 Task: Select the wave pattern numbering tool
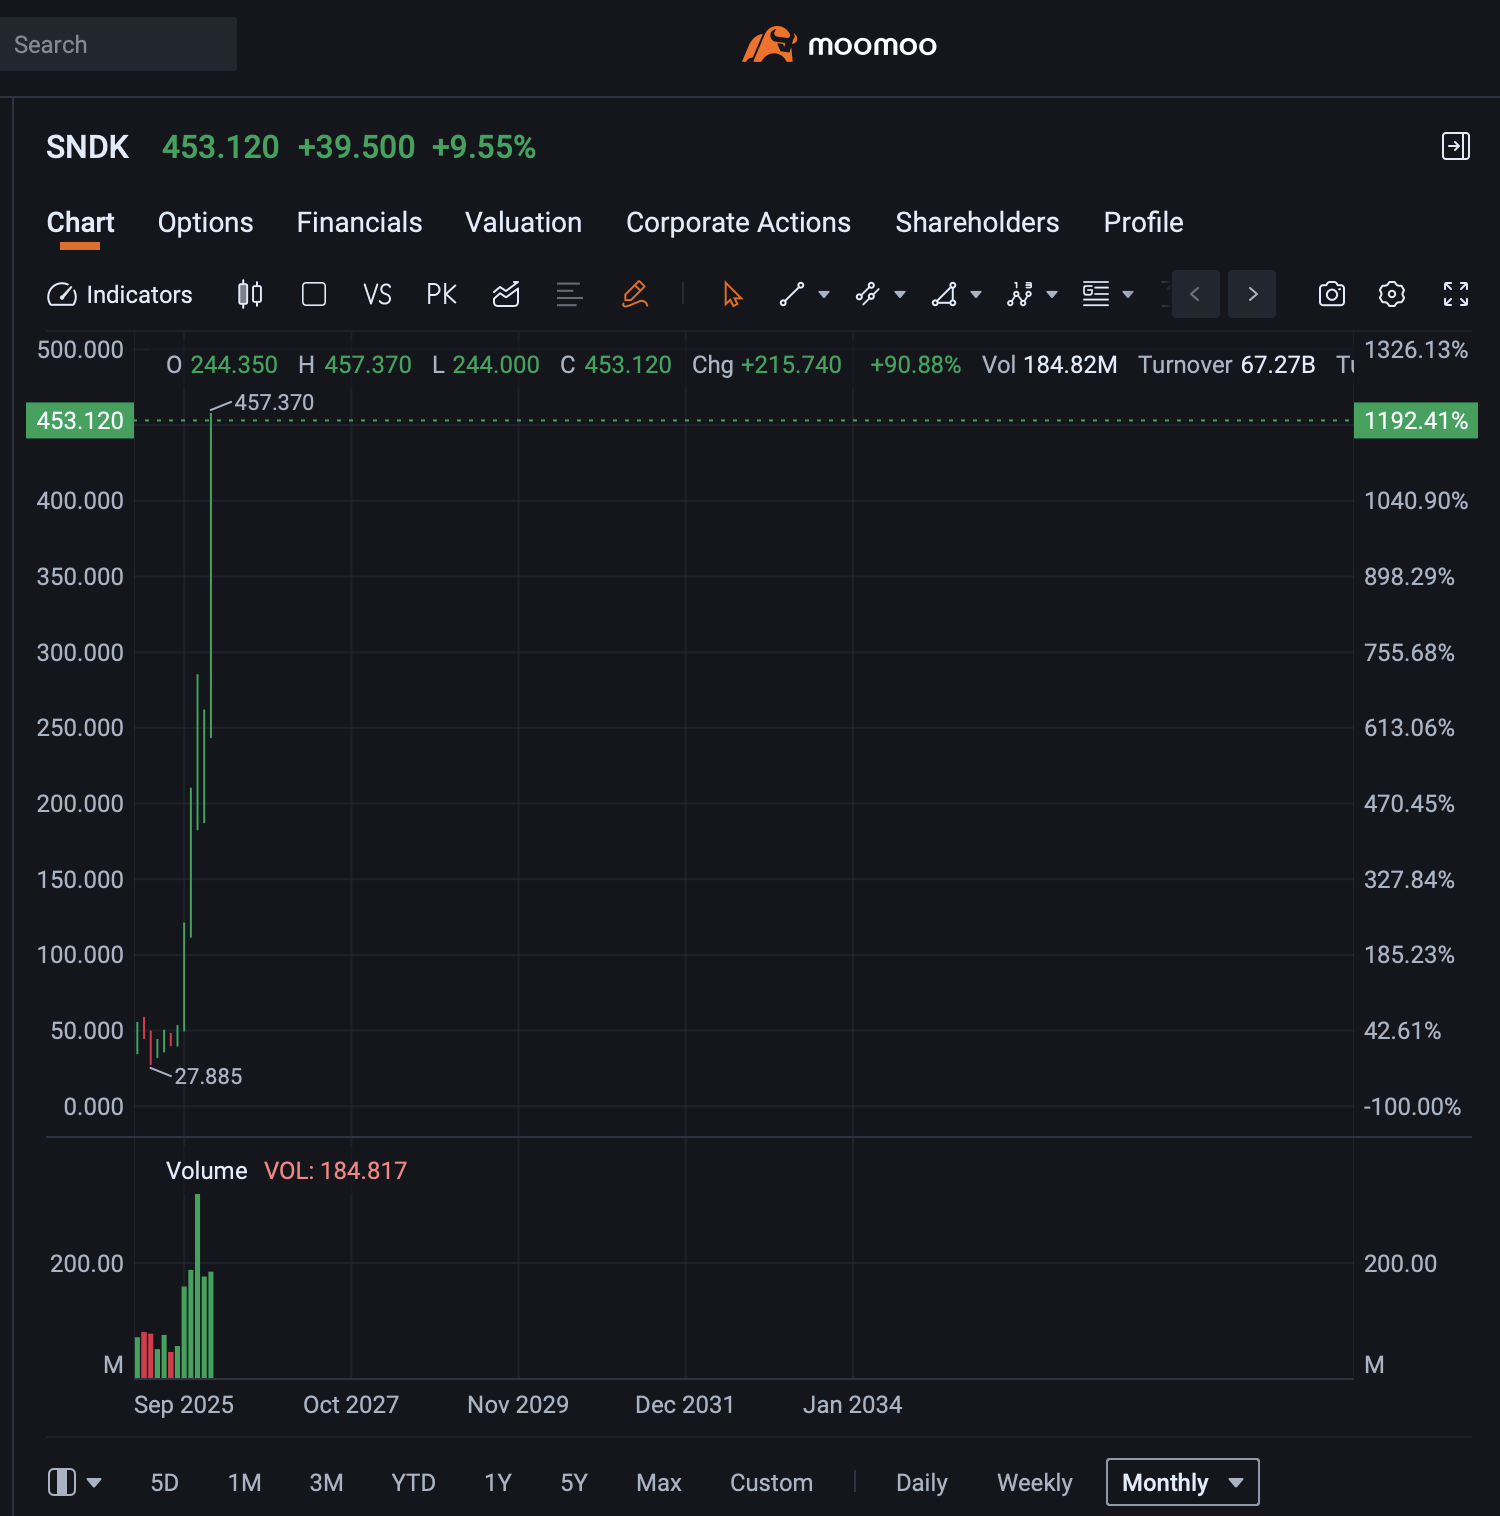pos(1020,294)
